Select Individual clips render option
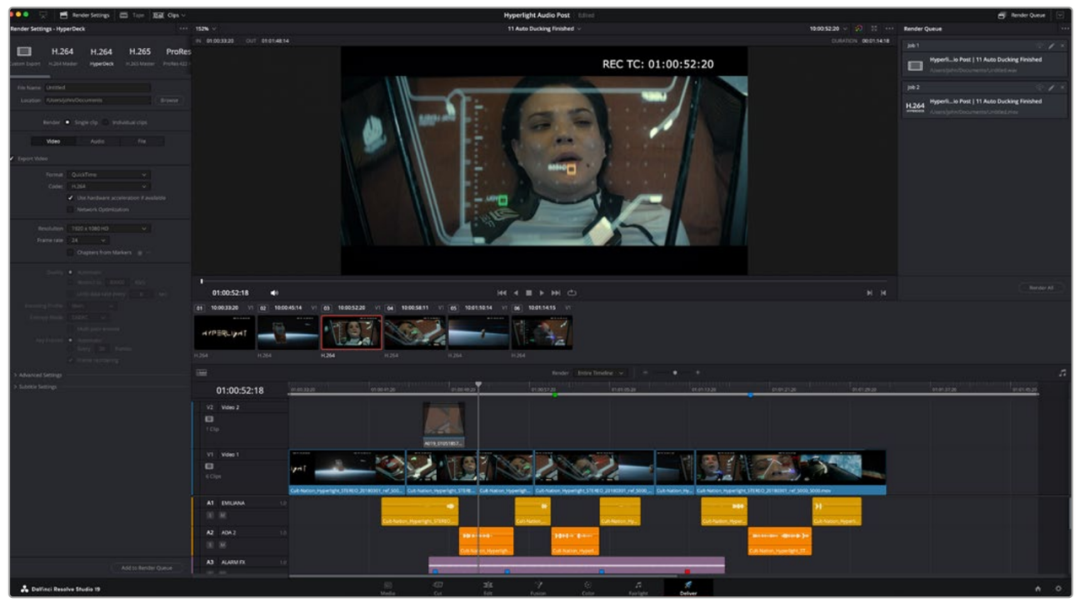 coord(105,122)
